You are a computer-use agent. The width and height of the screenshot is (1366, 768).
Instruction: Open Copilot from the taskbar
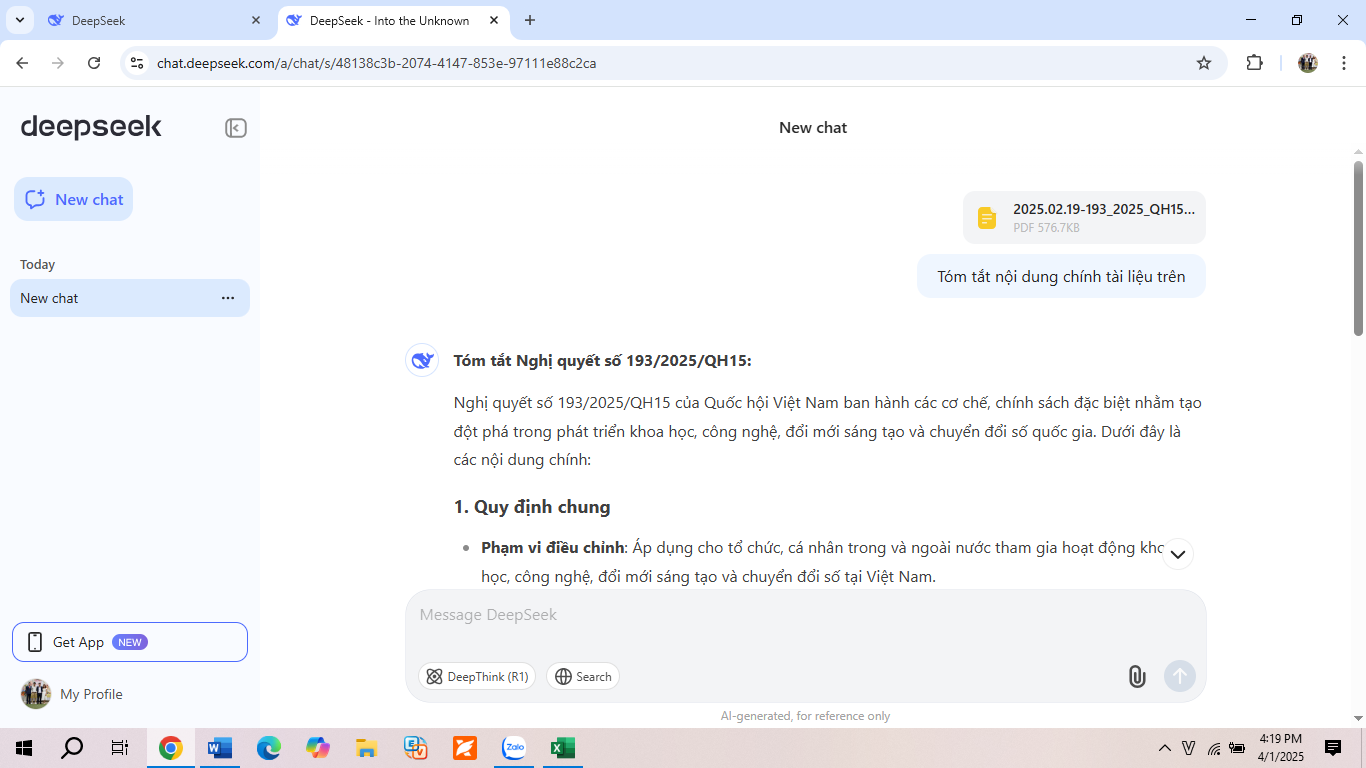pos(318,748)
